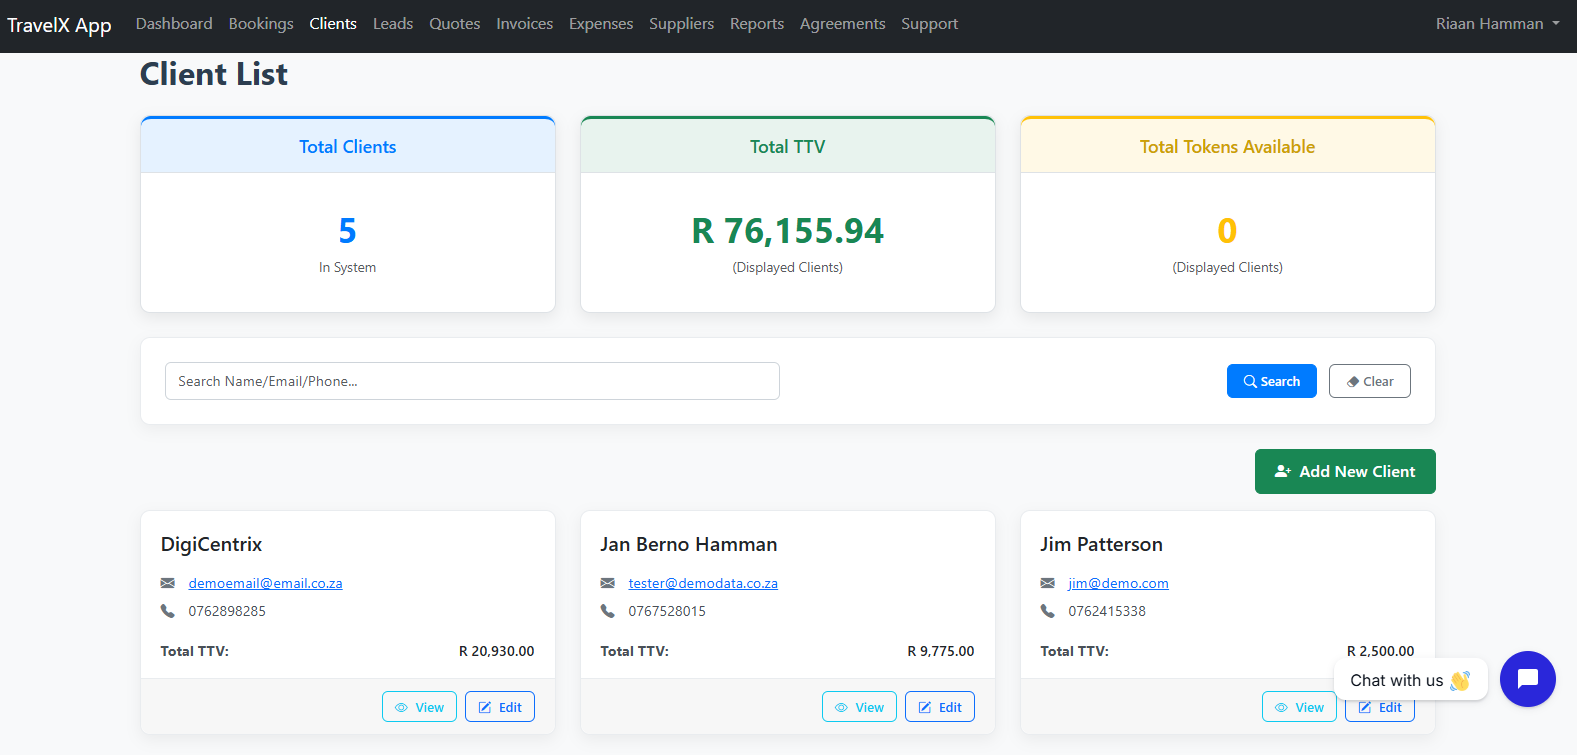Open the Bookings menu item
The image size is (1577, 755).
[261, 24]
